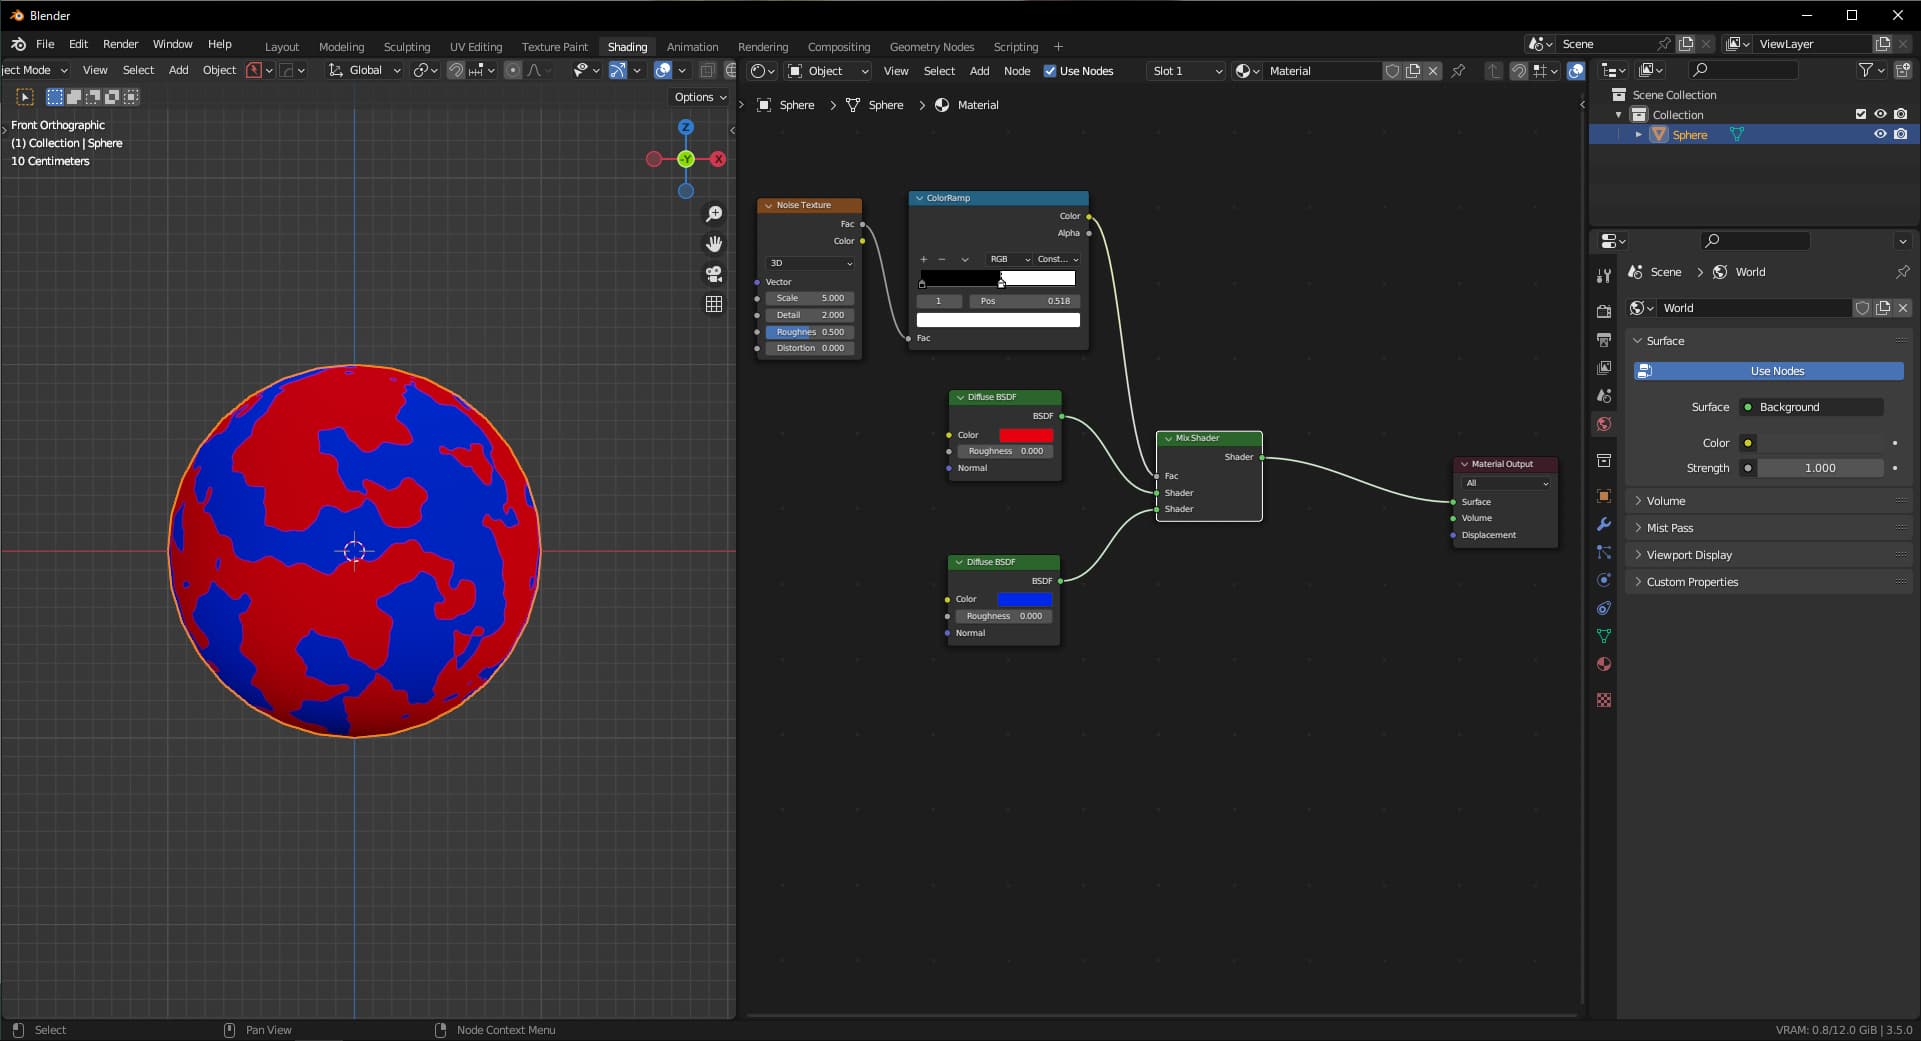1921x1041 pixels.
Task: Click the zoom magnifier in viewport
Action: point(714,214)
